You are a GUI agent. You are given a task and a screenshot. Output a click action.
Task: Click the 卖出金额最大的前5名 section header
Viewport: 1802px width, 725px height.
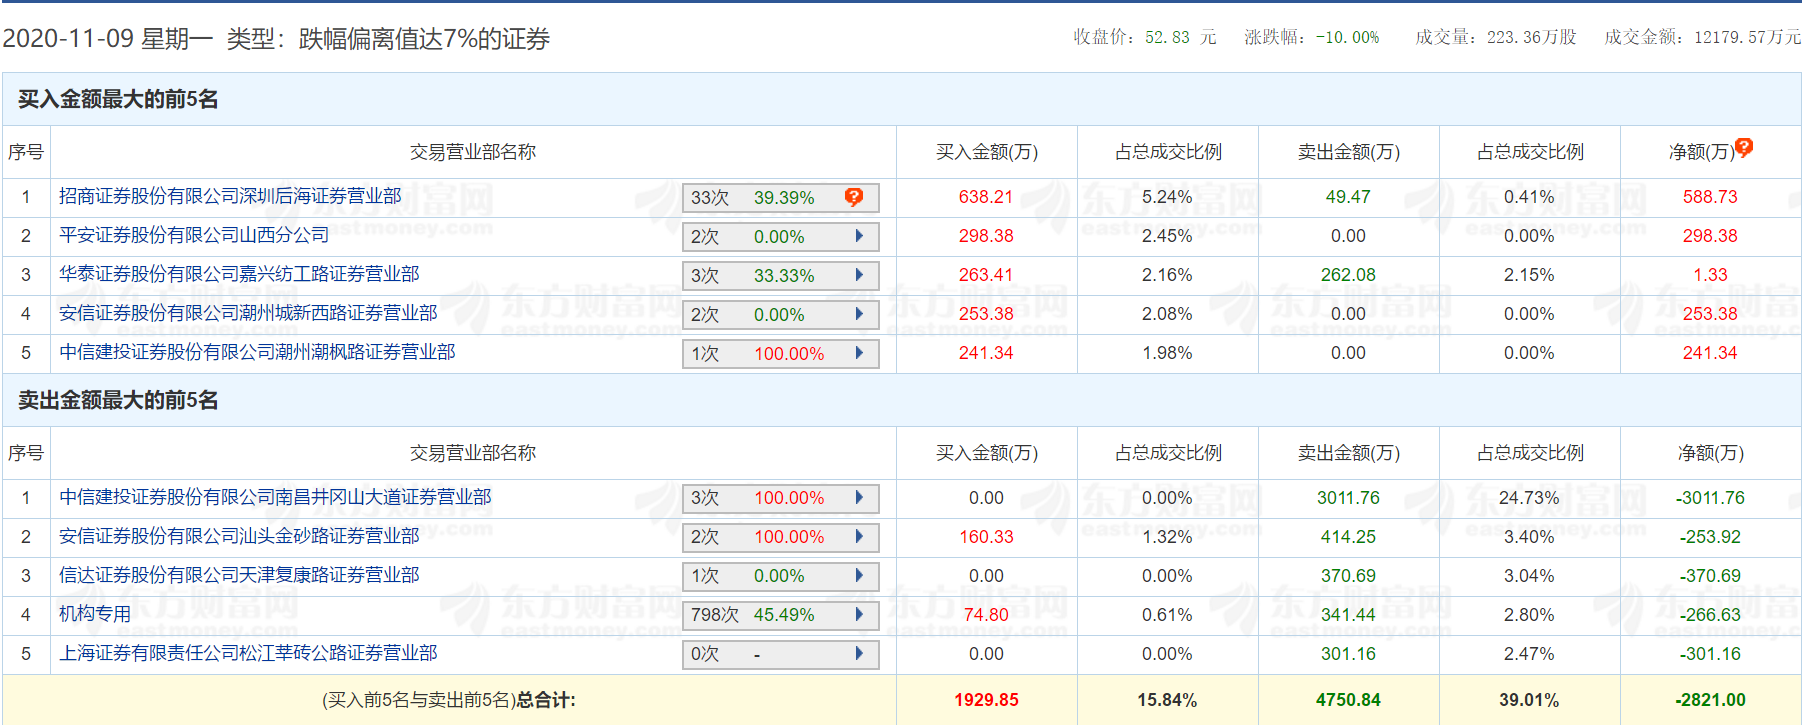(118, 400)
